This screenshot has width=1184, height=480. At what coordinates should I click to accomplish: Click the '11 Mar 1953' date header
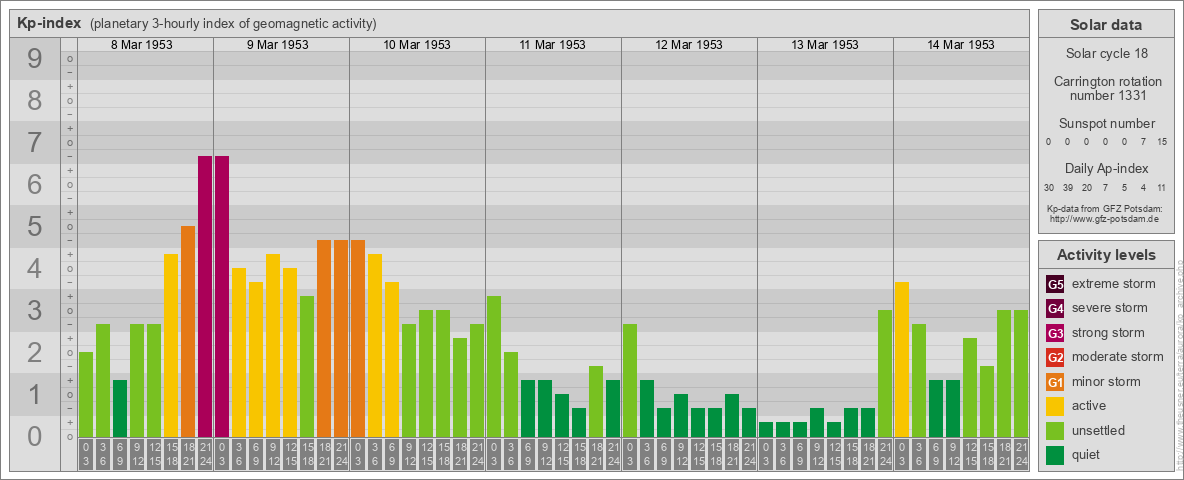coord(553,45)
